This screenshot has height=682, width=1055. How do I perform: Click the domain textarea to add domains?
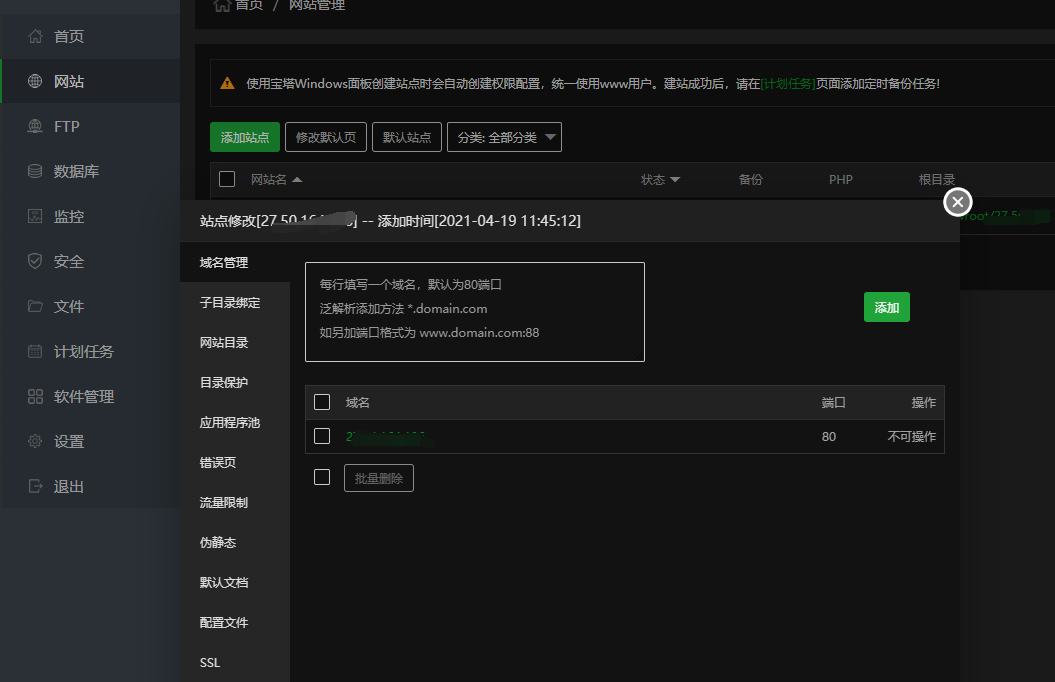[475, 312]
